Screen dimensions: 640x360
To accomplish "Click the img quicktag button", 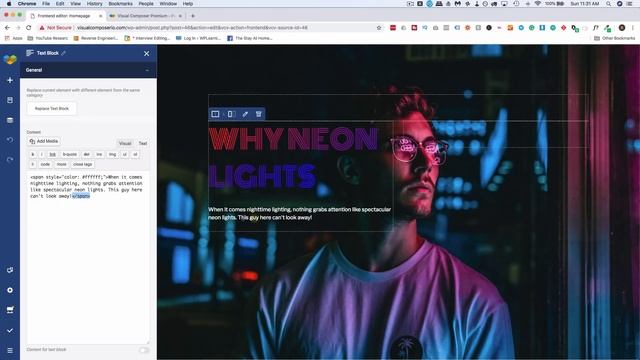I will [x=112, y=154].
